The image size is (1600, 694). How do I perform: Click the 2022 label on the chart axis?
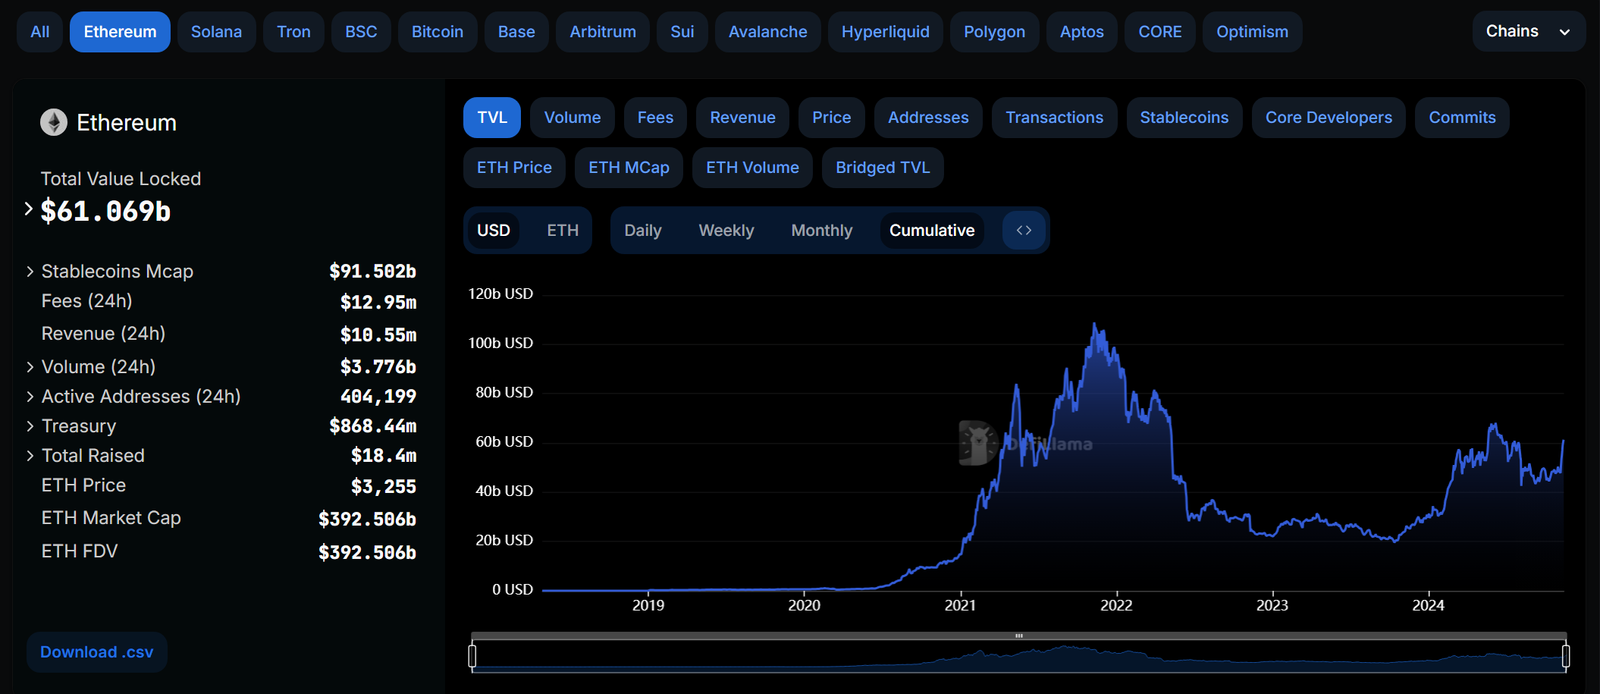[1116, 605]
